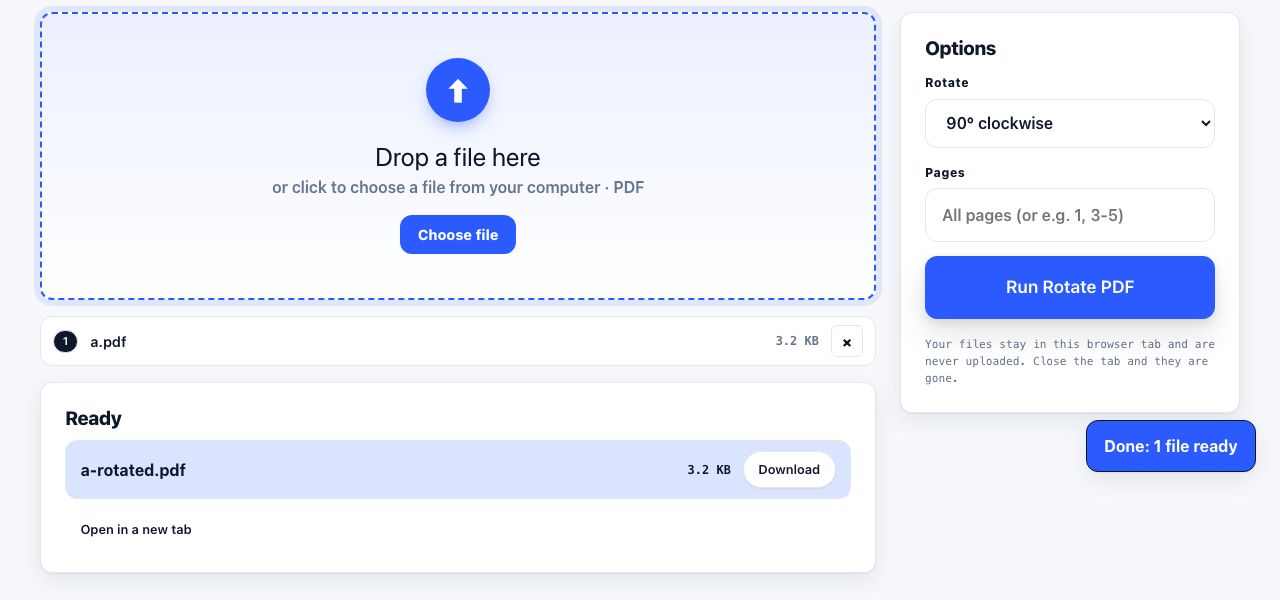Click the a-rotated.pdf file name
1280x600 pixels.
(133, 470)
